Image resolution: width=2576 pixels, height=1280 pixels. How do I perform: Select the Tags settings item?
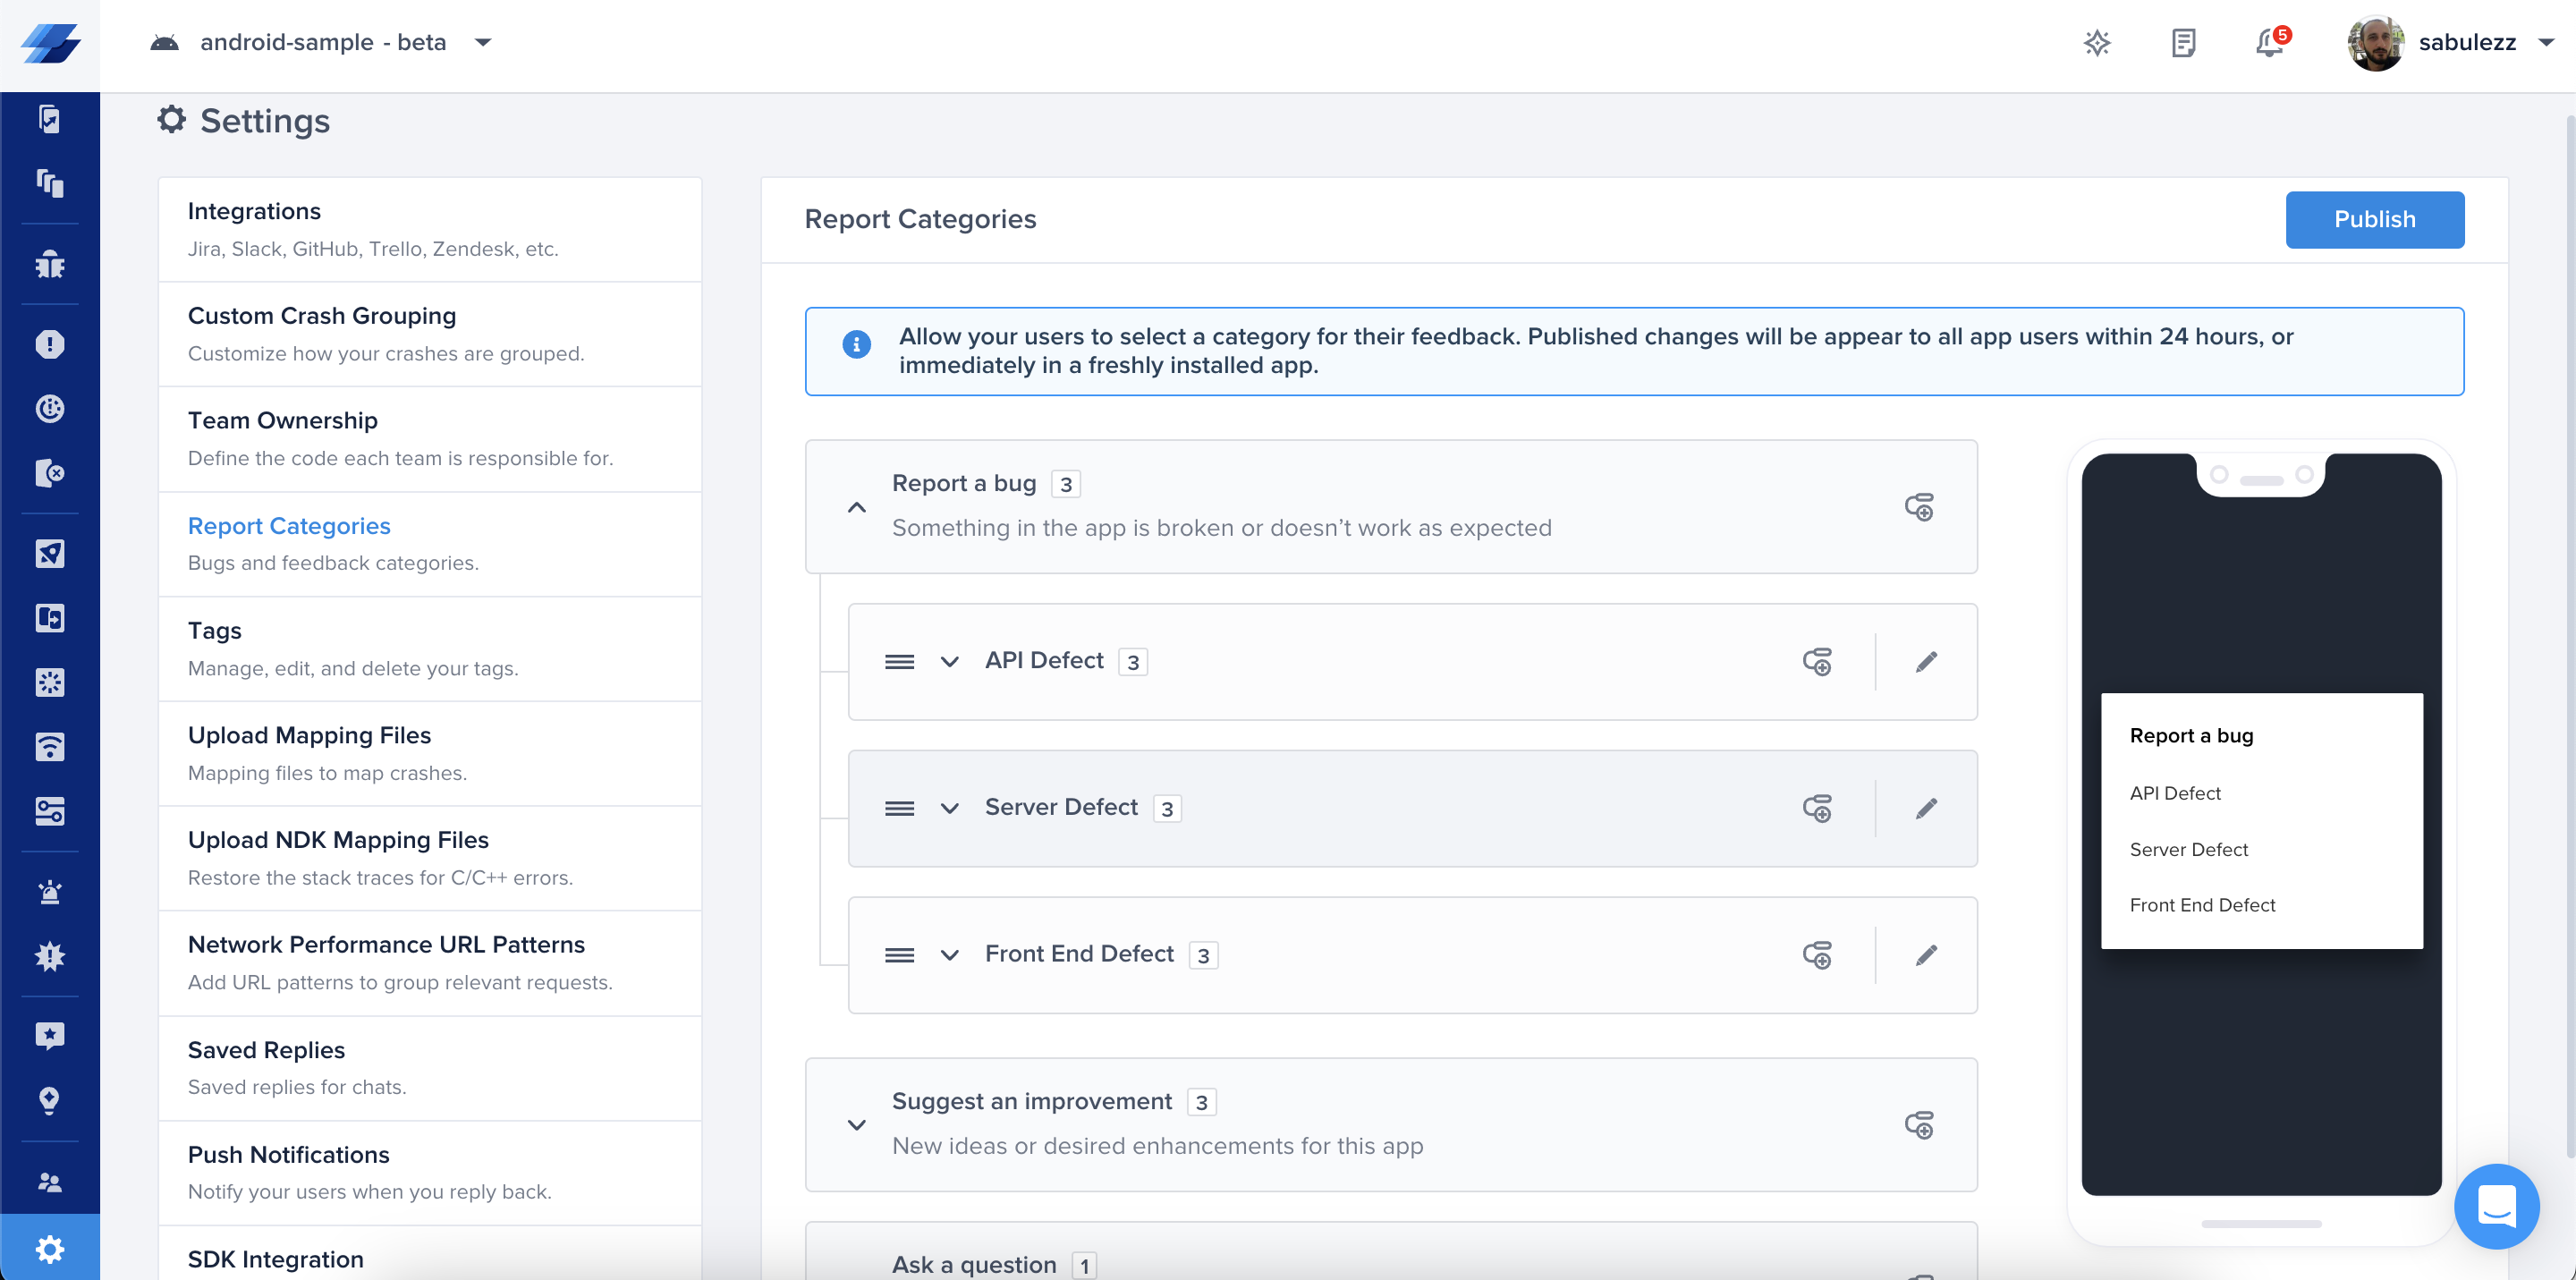(x=215, y=630)
